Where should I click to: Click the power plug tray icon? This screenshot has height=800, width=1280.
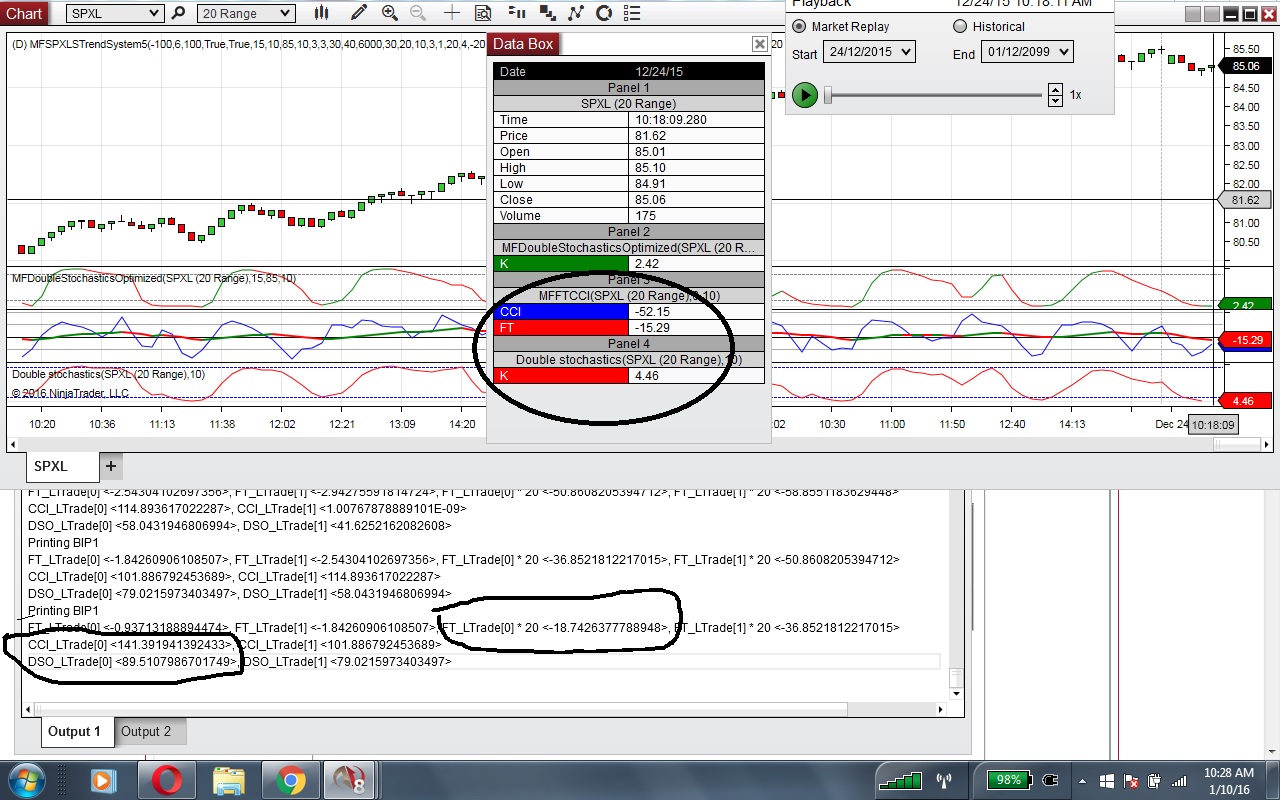1050,780
